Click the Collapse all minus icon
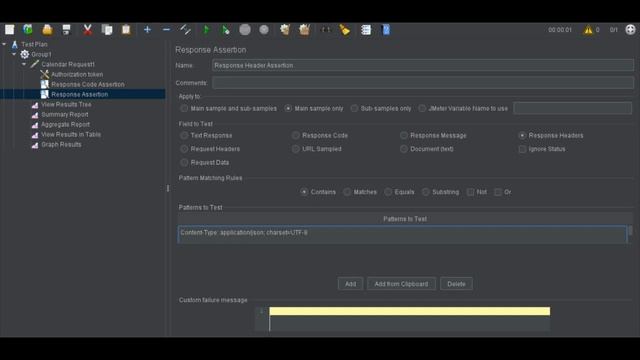 [x=166, y=29]
